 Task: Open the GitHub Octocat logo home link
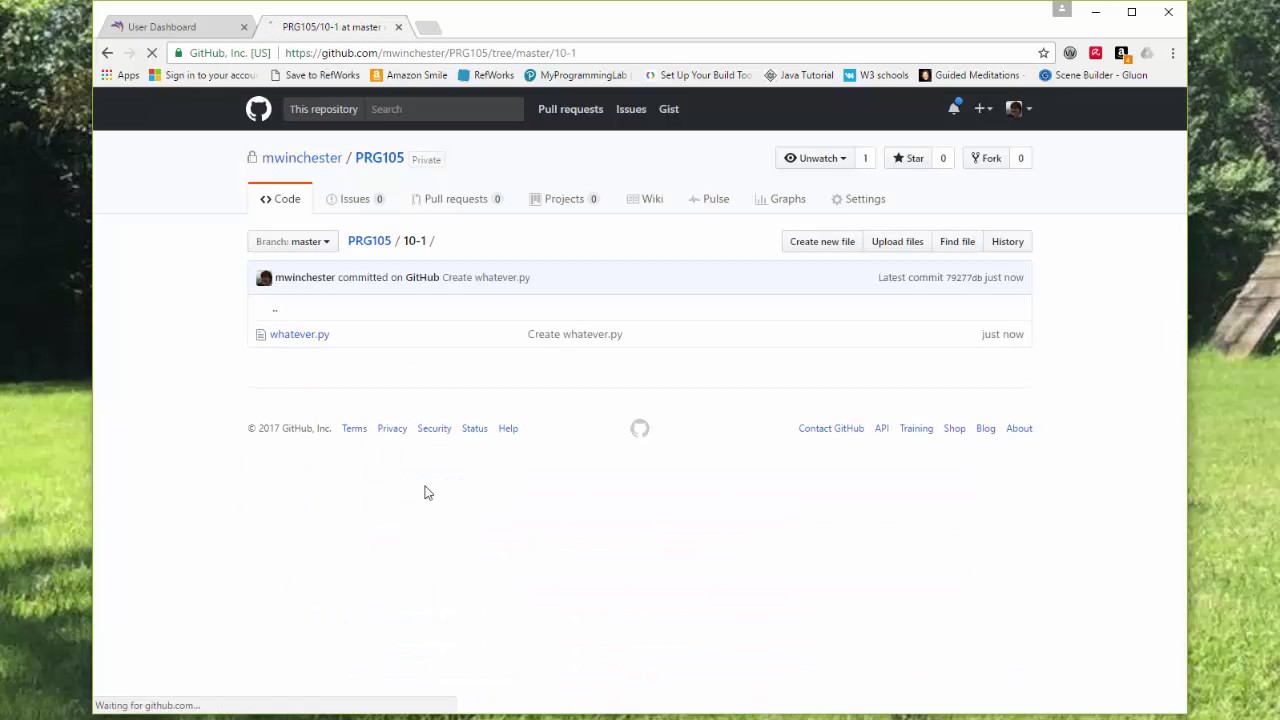[259, 109]
